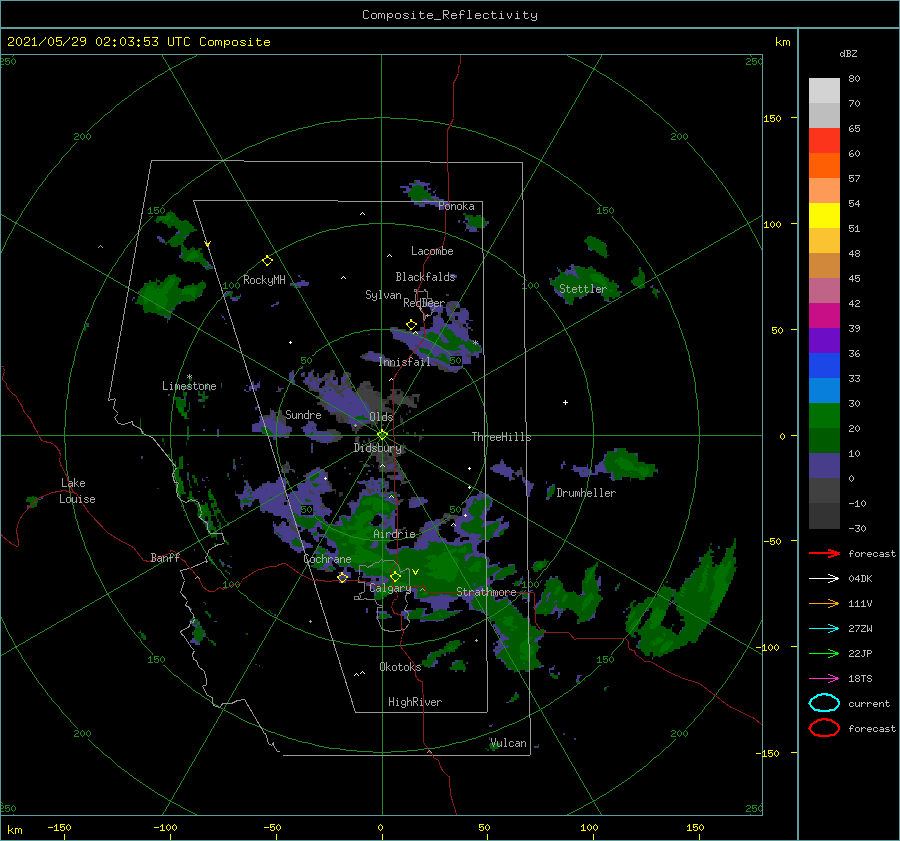Click the red 60–65 dBZ swatch

(x=824, y=141)
